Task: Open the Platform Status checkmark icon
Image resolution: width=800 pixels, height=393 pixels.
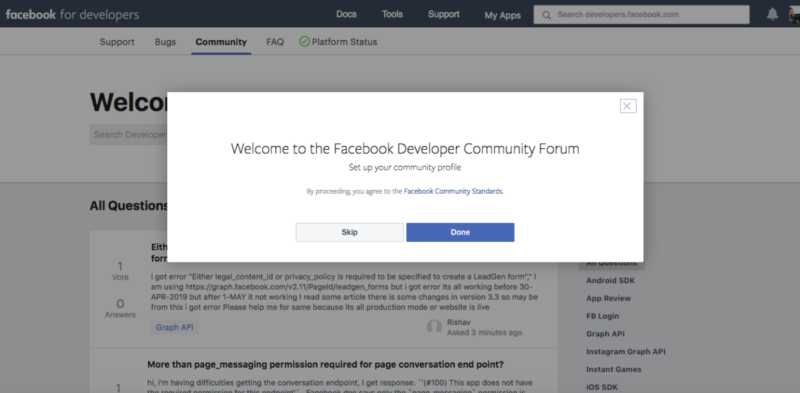Action: (x=305, y=42)
